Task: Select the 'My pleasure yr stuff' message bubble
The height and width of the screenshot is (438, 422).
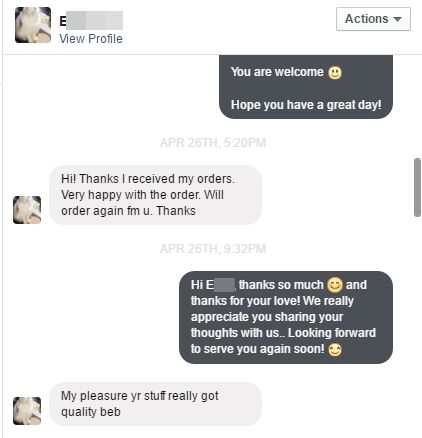Action: tap(155, 404)
